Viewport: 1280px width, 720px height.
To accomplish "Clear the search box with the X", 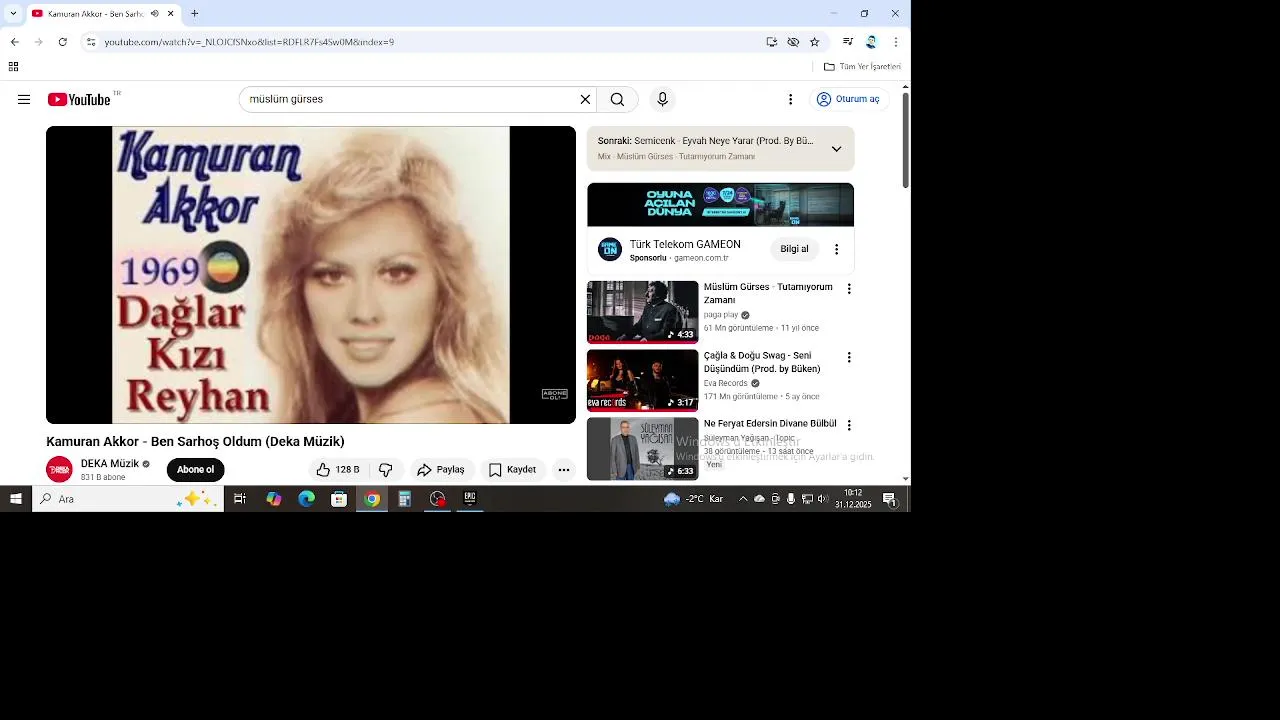I will pos(585,99).
